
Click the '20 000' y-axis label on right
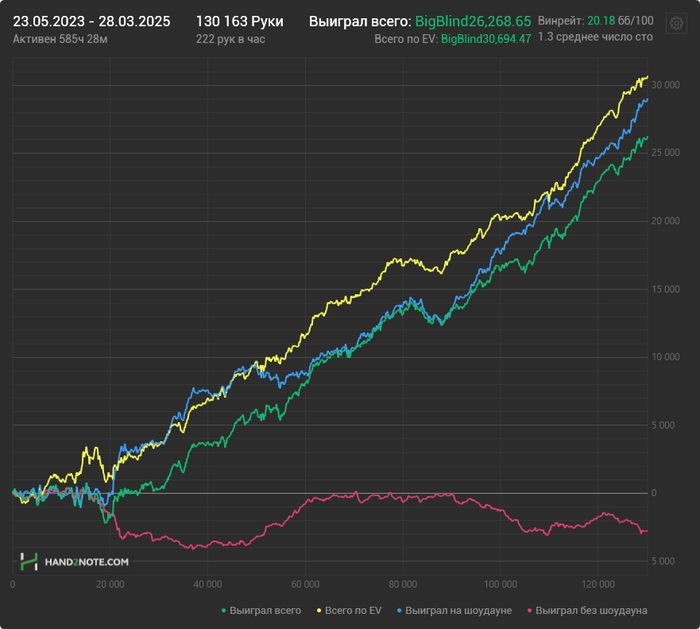click(x=665, y=221)
